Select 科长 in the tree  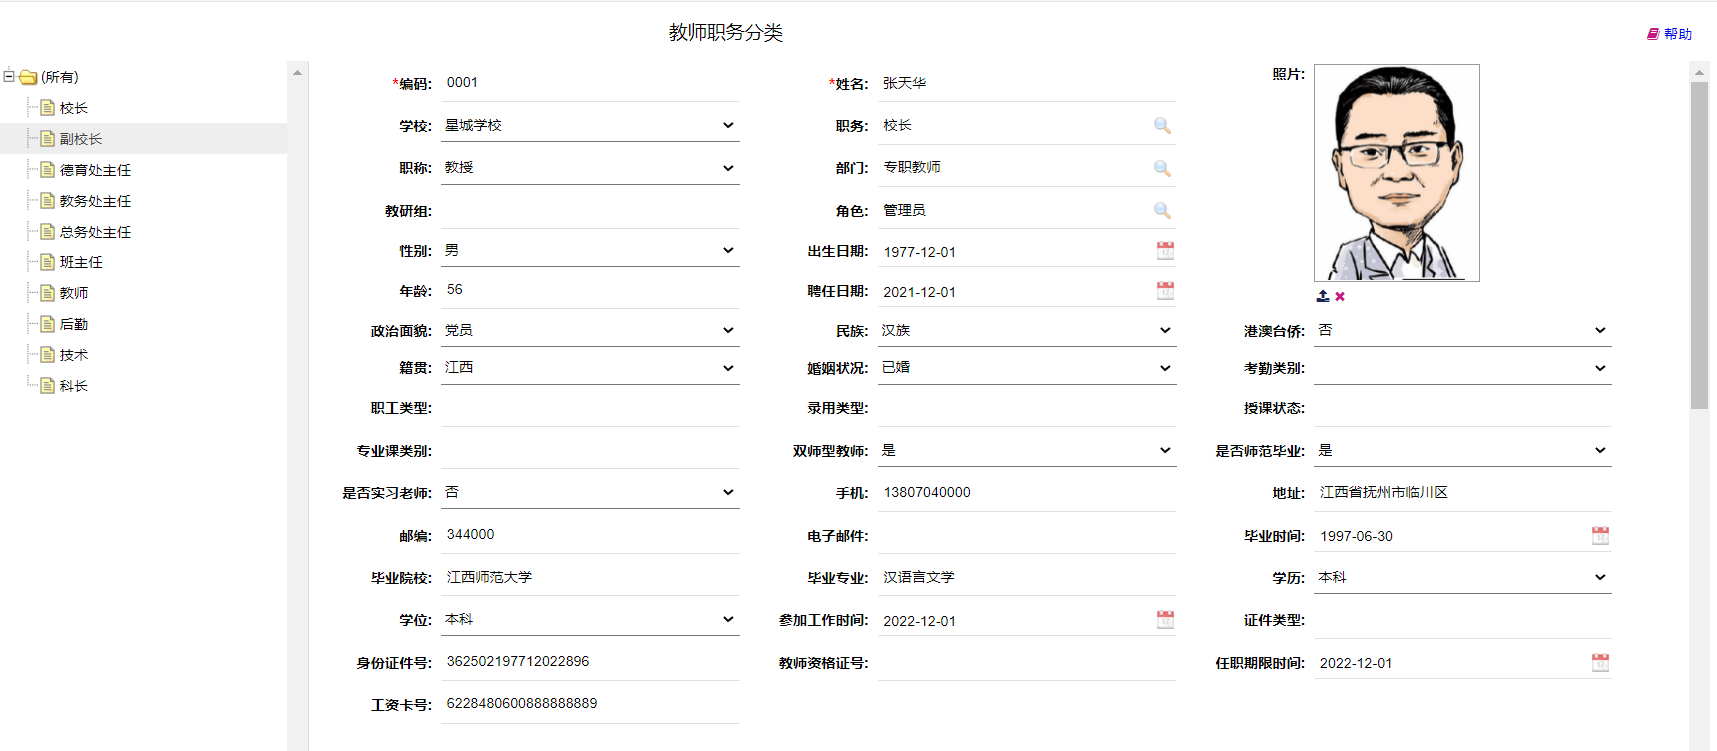[74, 386]
